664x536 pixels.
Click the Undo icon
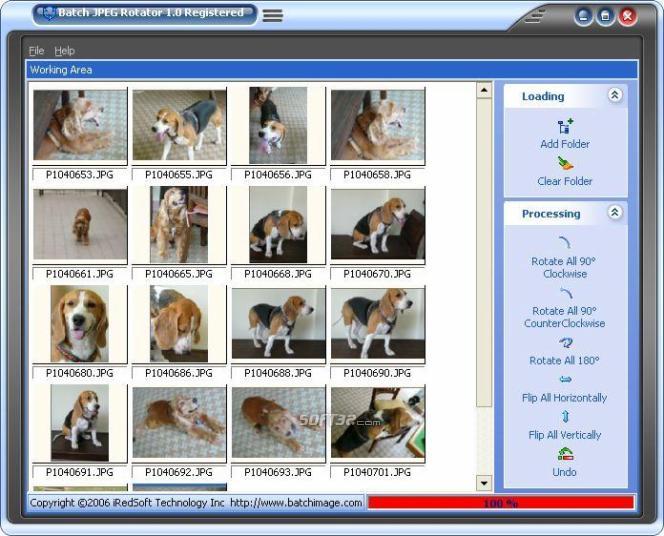click(x=565, y=454)
